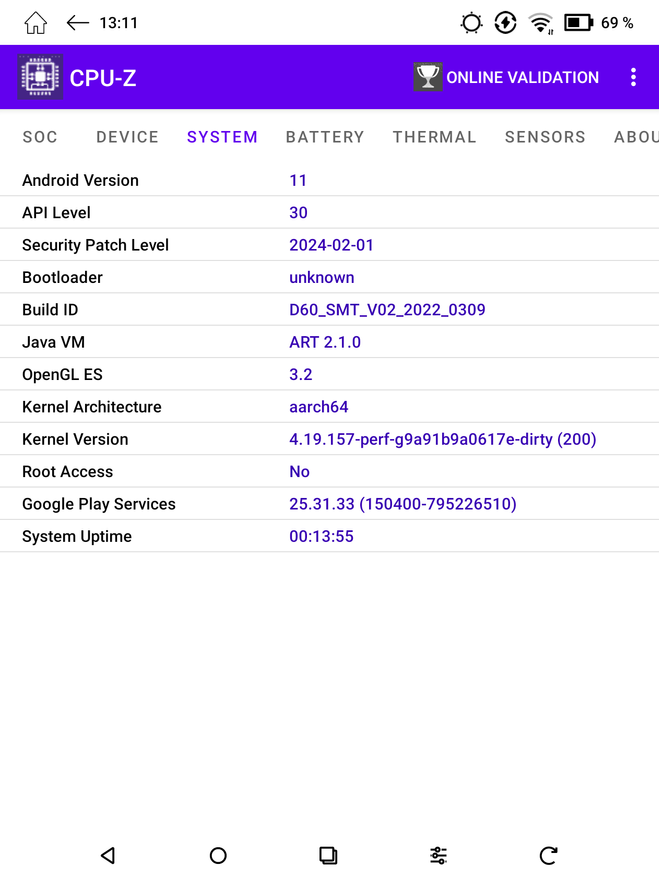Select 4.19.157-perf kernel version value
This screenshot has width=659, height=877.
click(443, 439)
